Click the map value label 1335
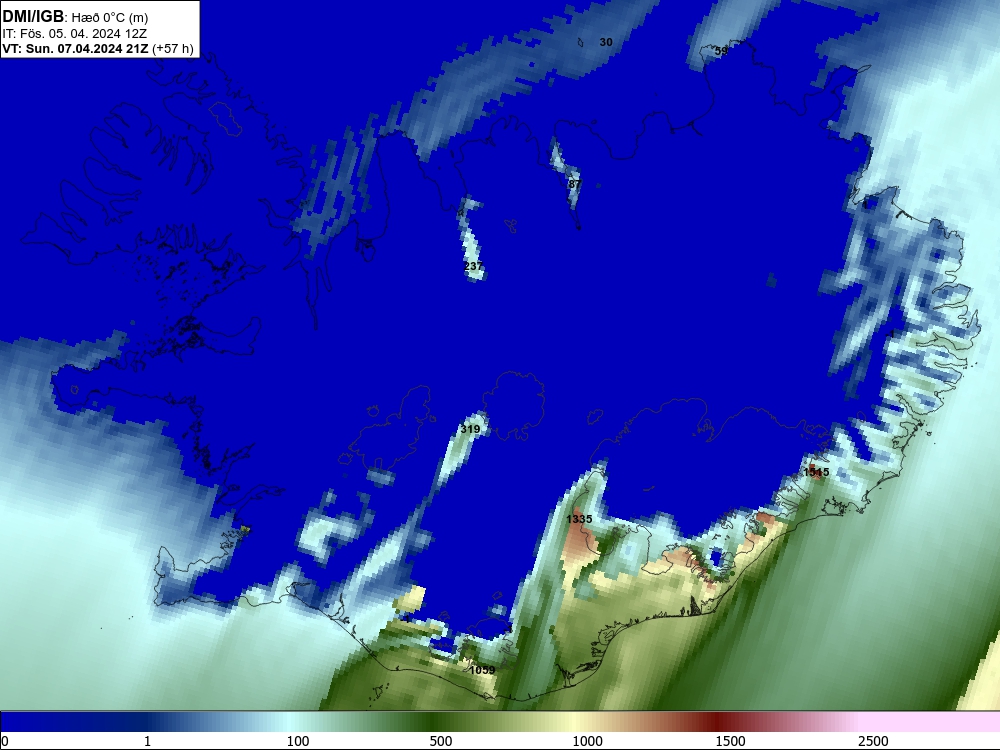The image size is (1000, 750). [x=579, y=519]
